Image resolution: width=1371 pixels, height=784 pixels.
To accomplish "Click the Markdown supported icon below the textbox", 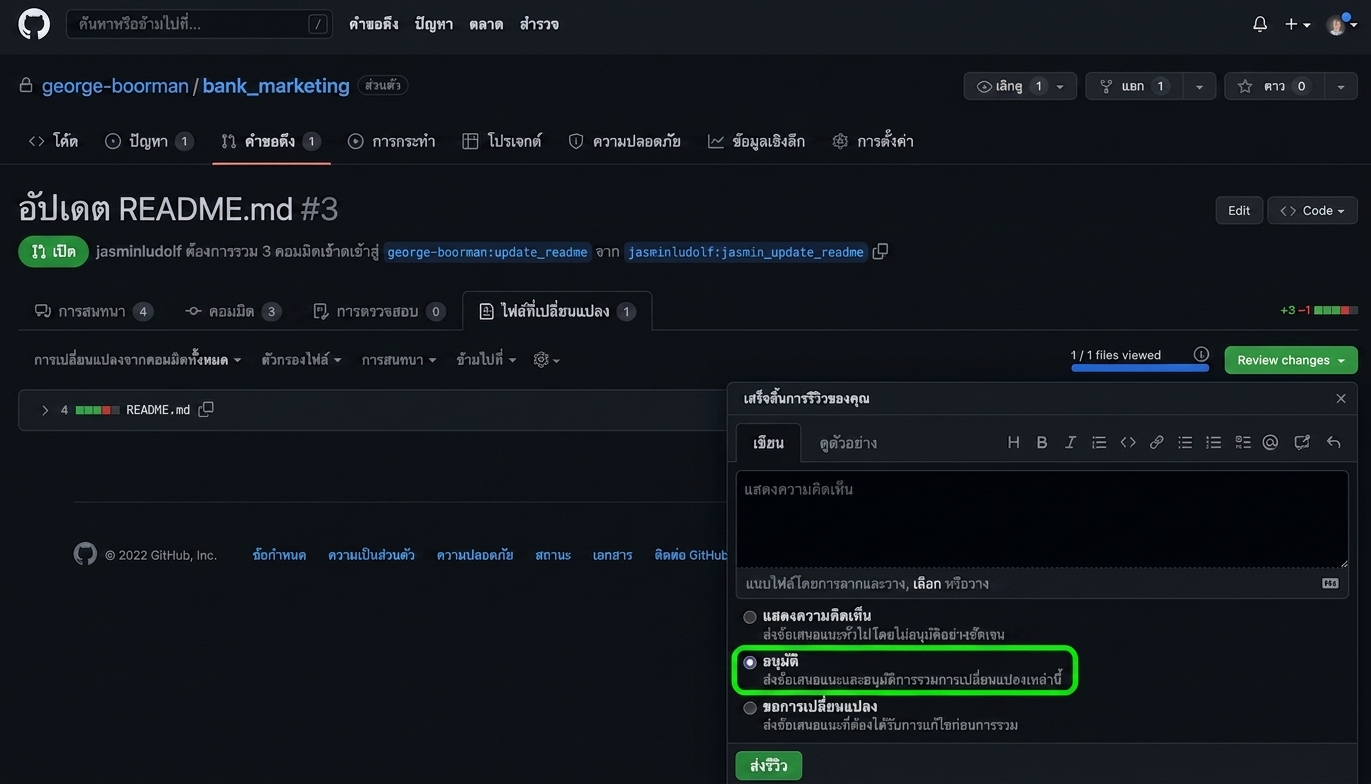I will (x=1330, y=583).
